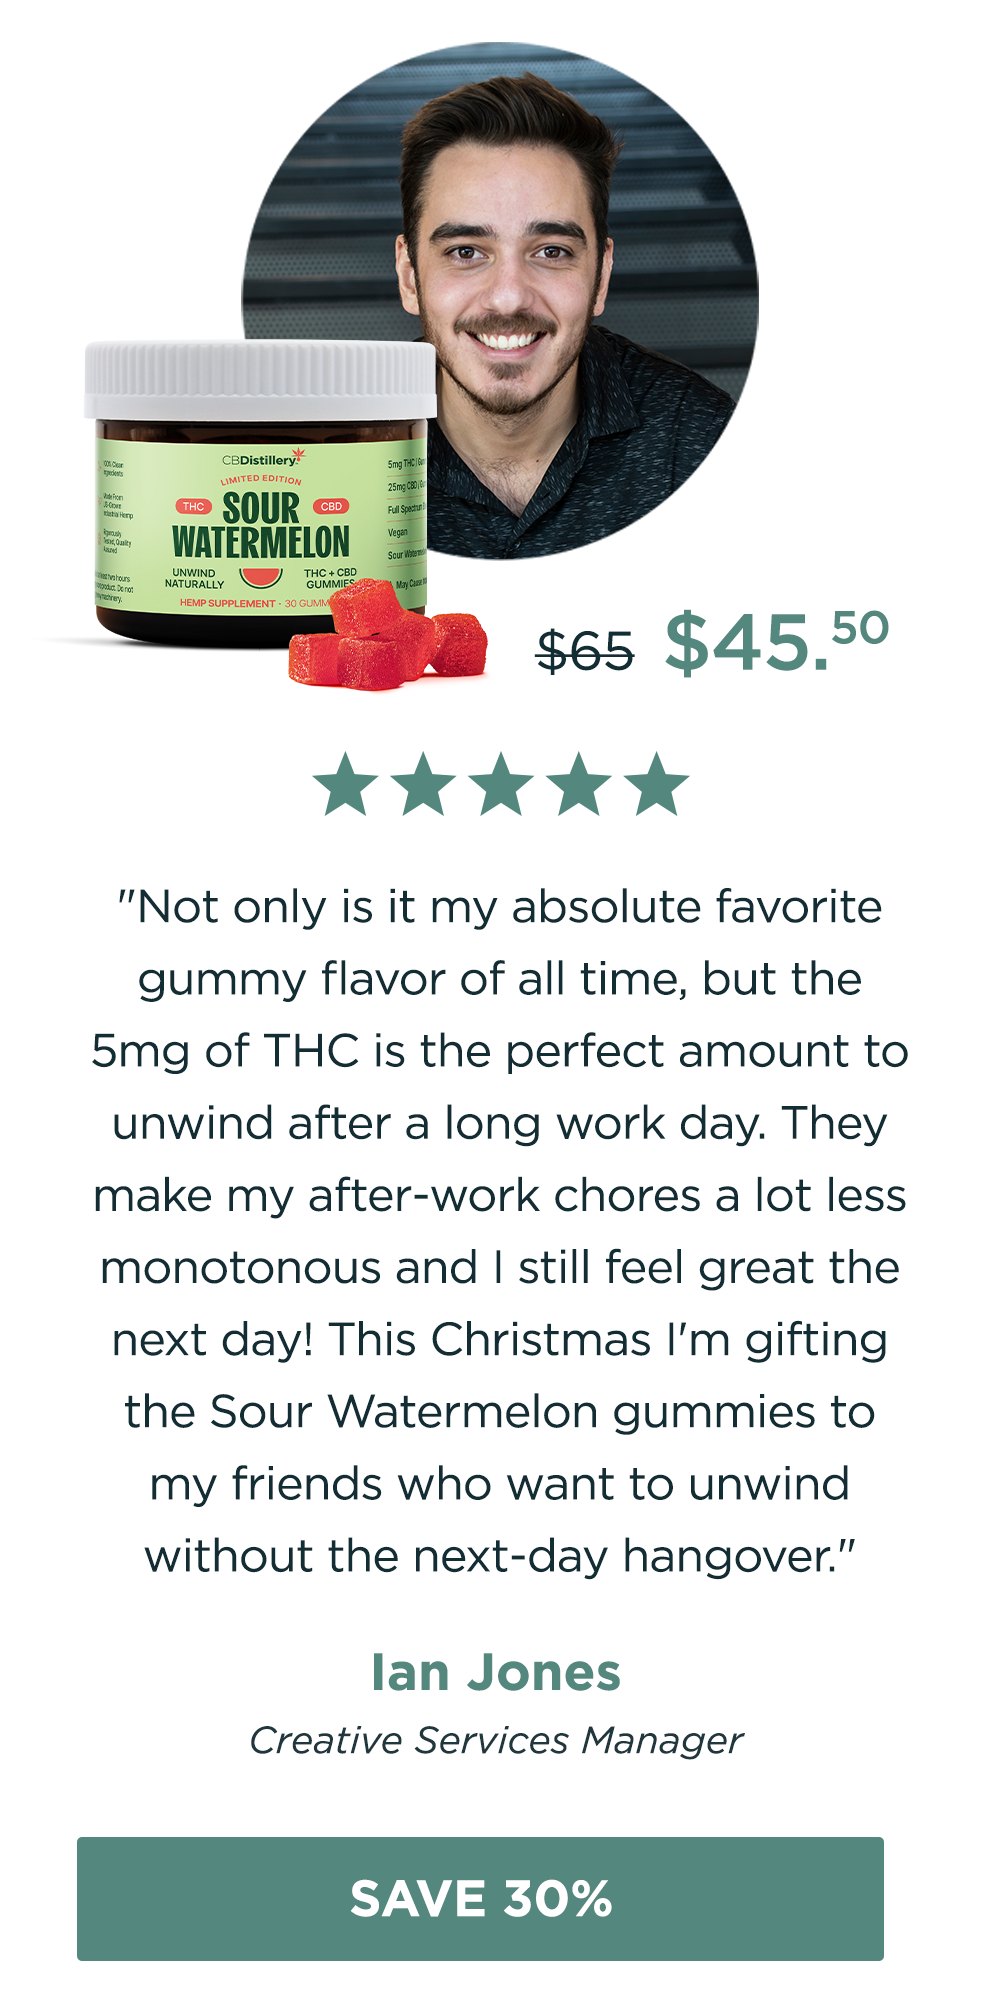
Task: Select the second rating star
Action: pyautogui.click(x=423, y=785)
